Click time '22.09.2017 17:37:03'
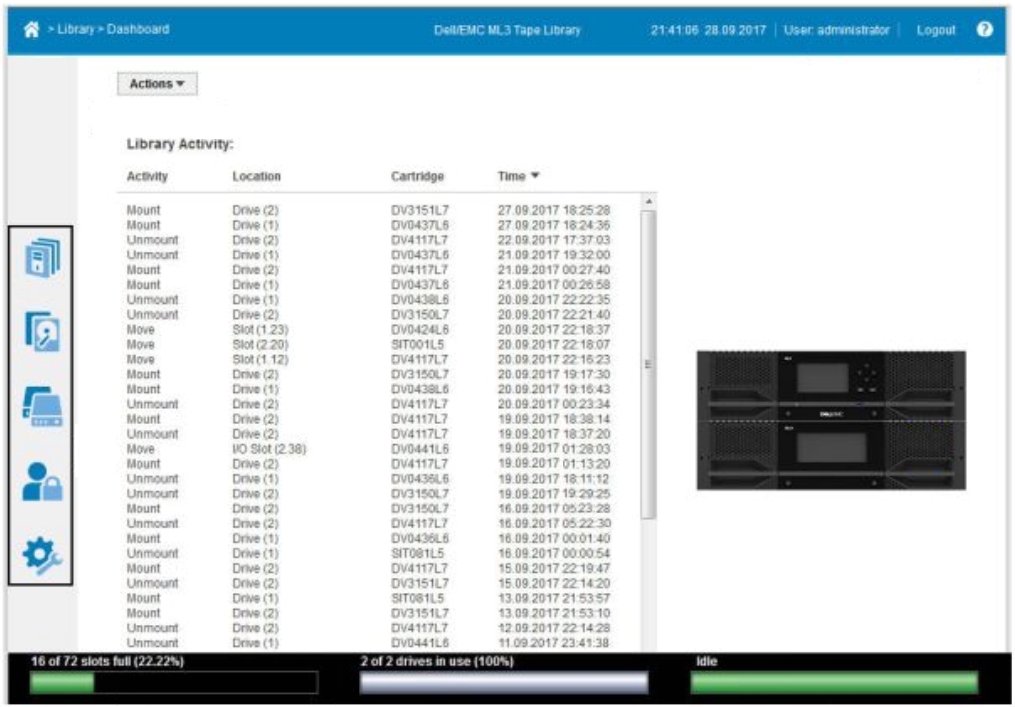1015x707 pixels. point(554,240)
